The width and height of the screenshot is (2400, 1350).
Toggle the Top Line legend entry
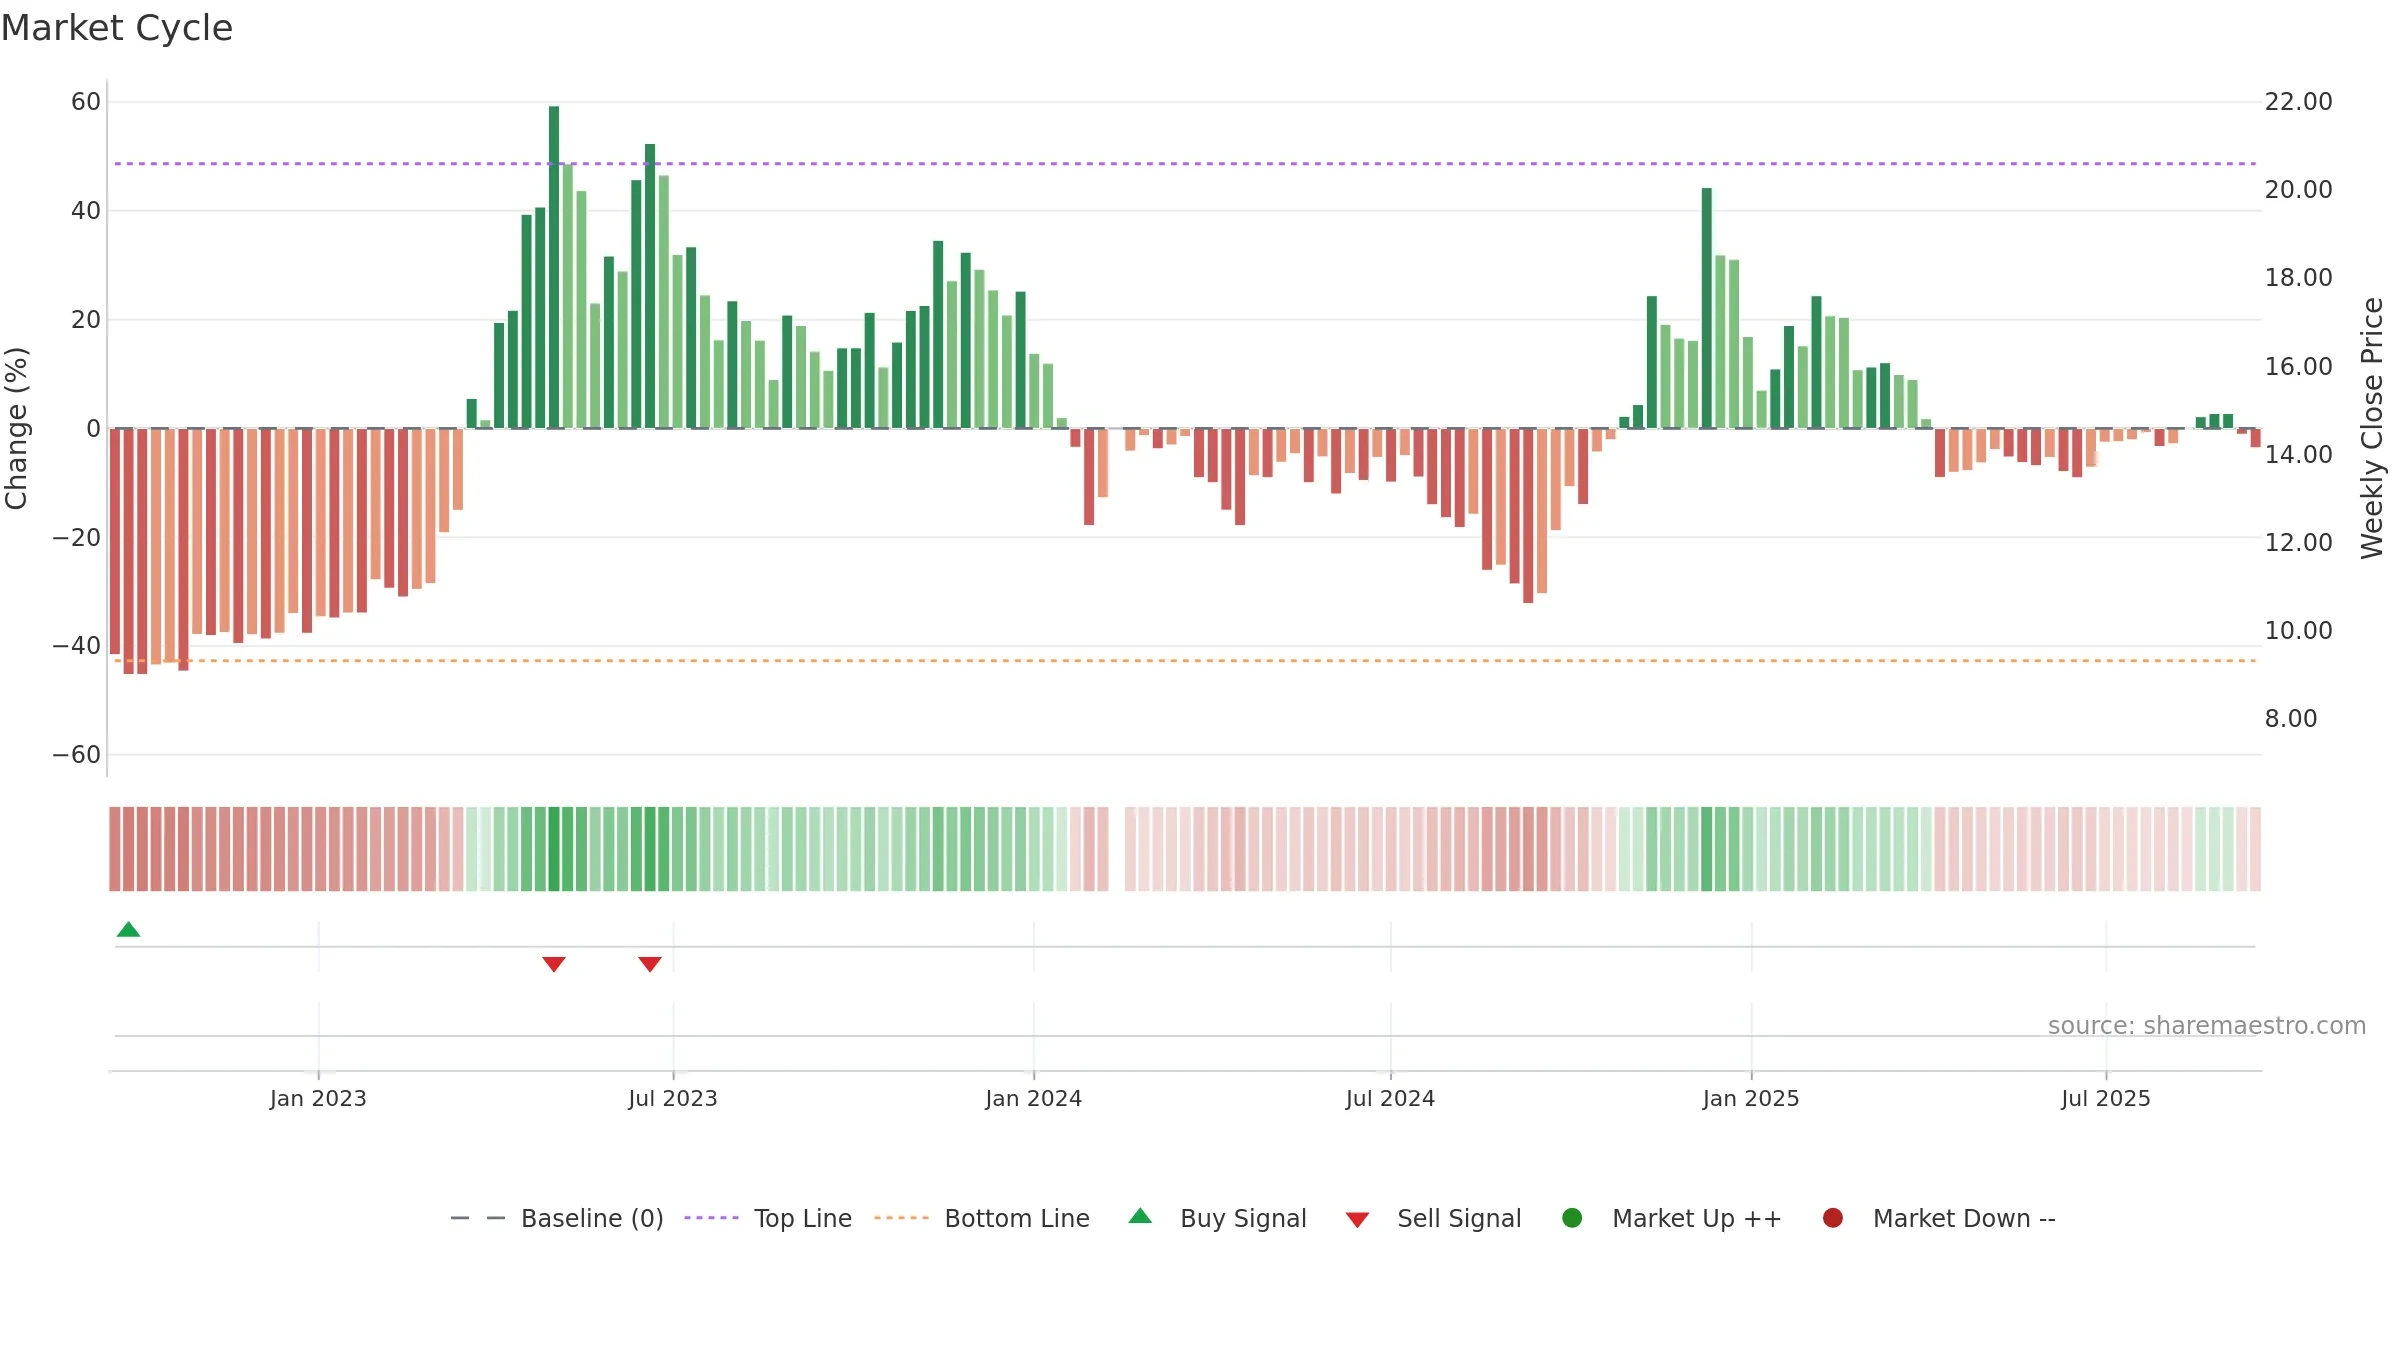[x=768, y=1218]
